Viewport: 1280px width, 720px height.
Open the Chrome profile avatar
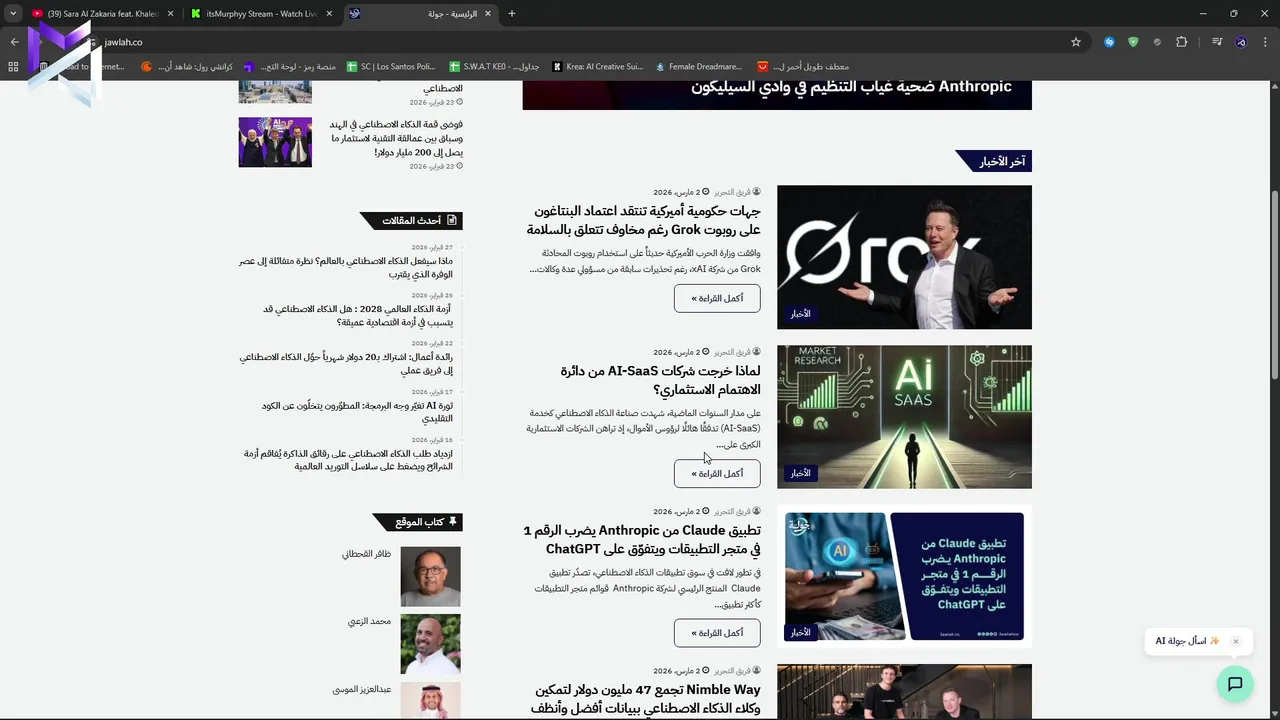click(1241, 42)
